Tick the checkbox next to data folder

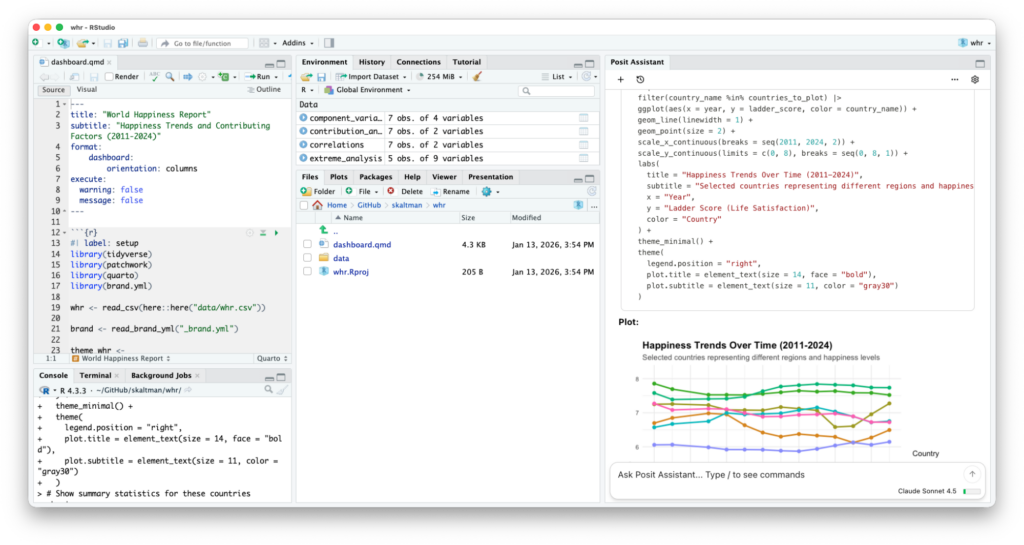(x=308, y=258)
